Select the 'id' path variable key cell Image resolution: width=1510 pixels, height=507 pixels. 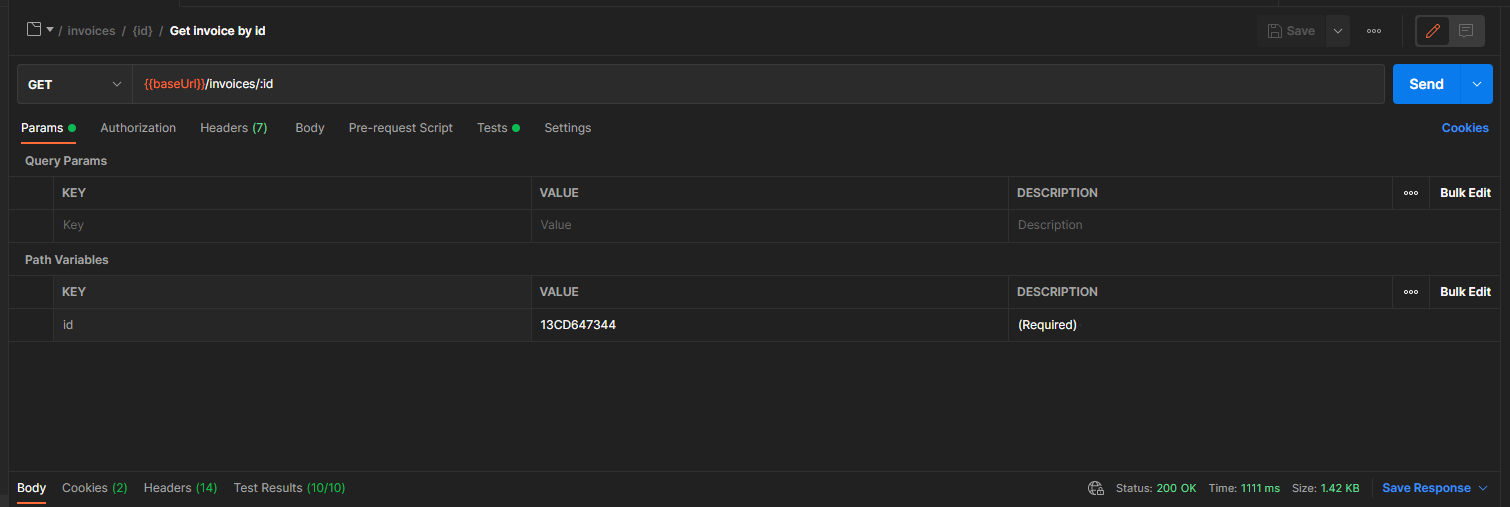point(292,325)
